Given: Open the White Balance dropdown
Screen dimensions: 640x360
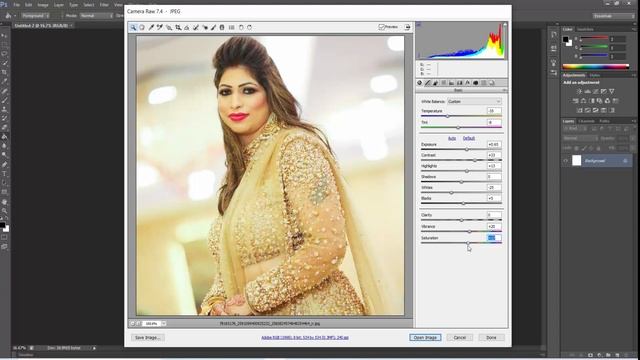Looking at the screenshot, I should click(474, 101).
